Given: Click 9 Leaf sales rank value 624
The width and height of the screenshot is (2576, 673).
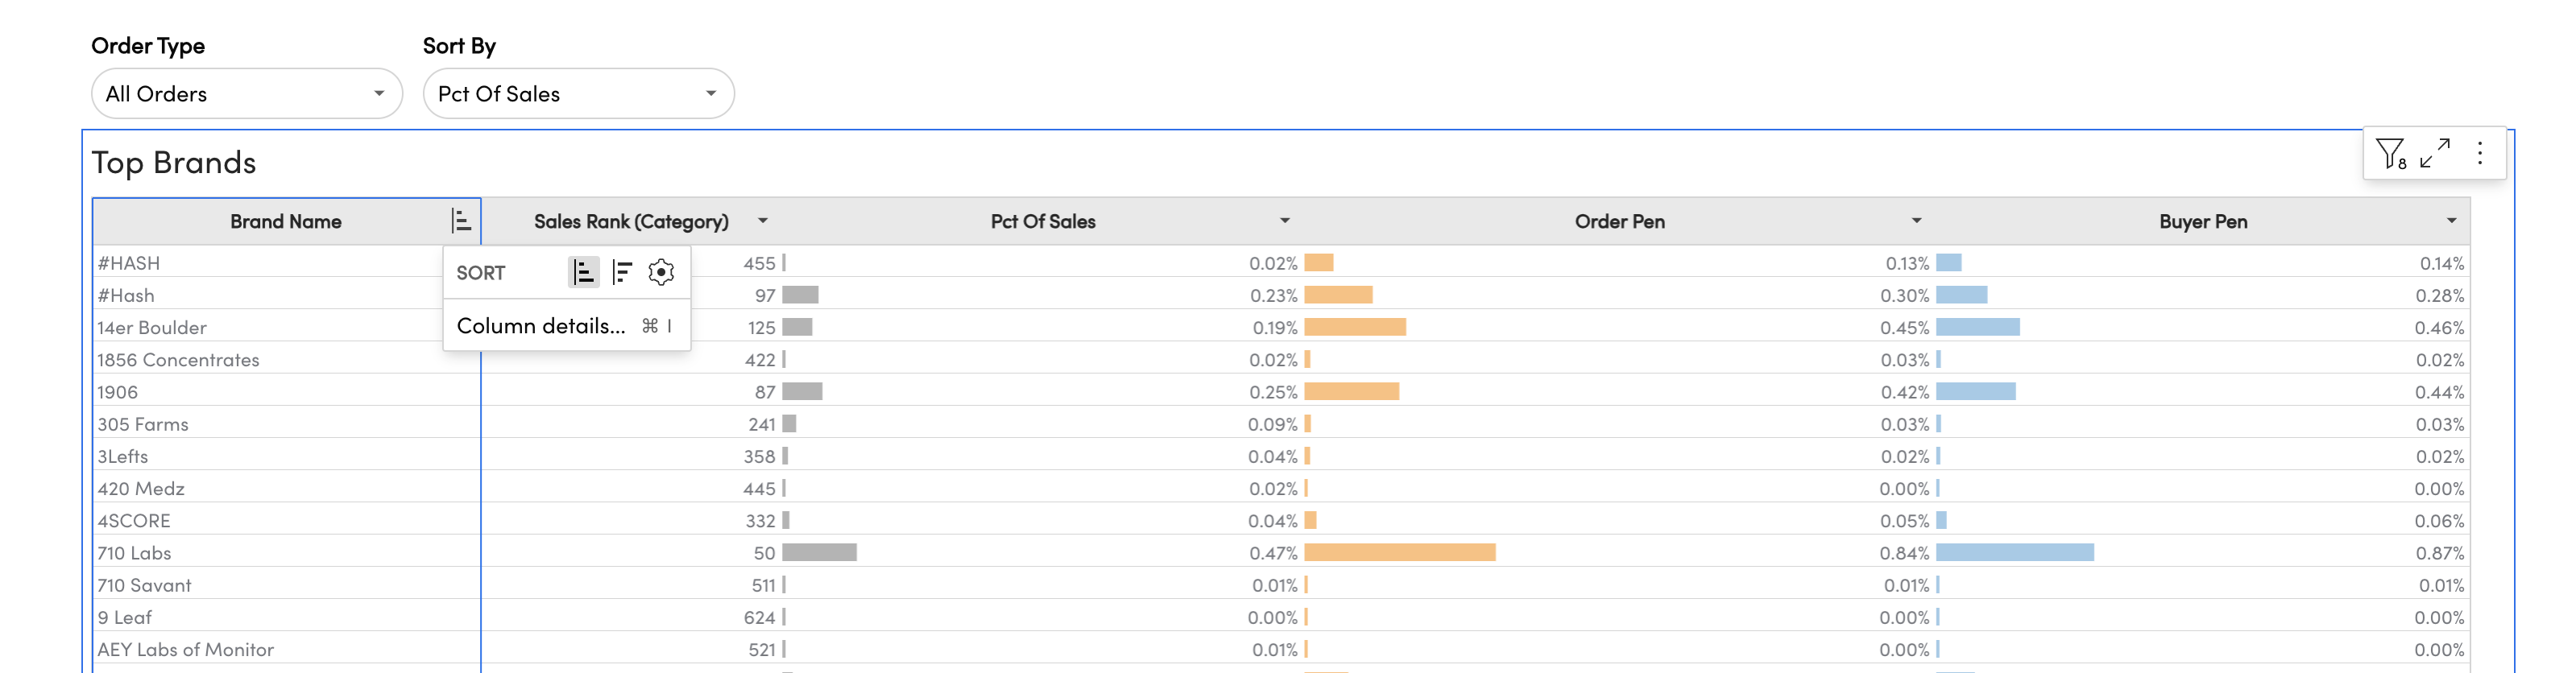Looking at the screenshot, I should (x=759, y=617).
